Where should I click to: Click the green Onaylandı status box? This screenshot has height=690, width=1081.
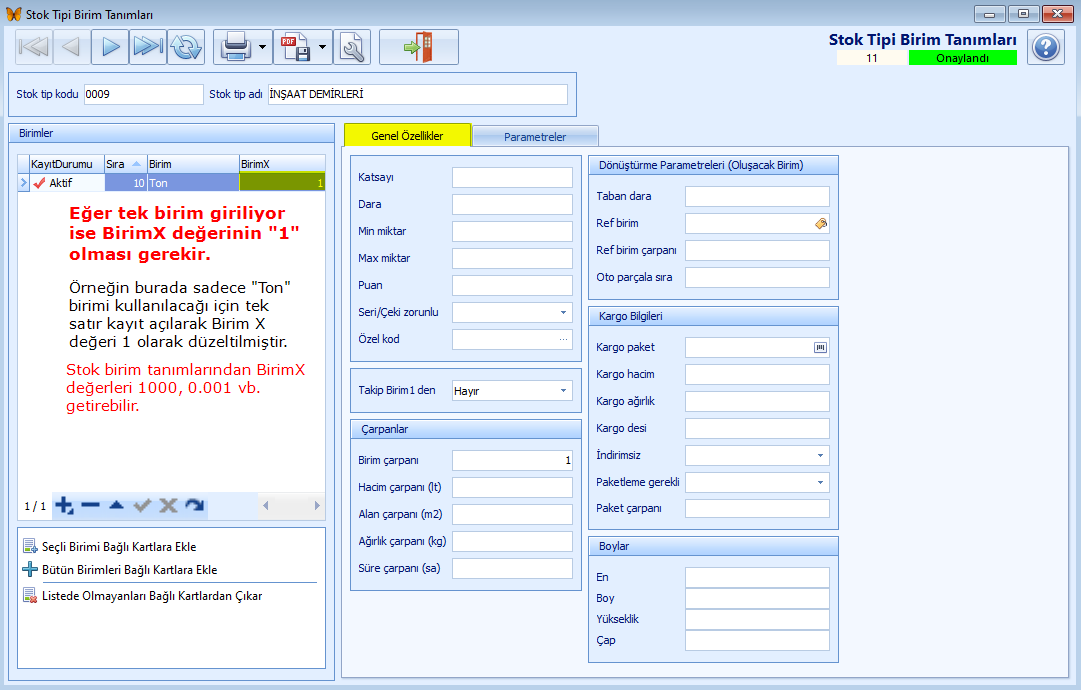pyautogui.click(x=962, y=58)
